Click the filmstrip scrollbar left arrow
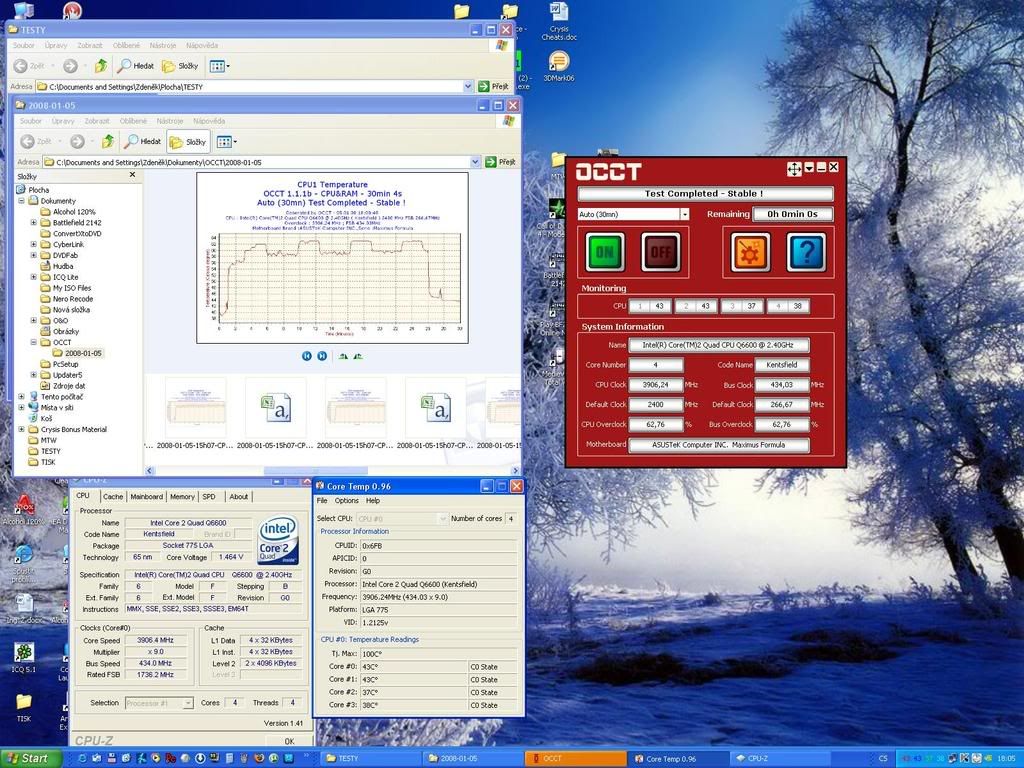Screen dimensions: 1024x768 pos(150,470)
